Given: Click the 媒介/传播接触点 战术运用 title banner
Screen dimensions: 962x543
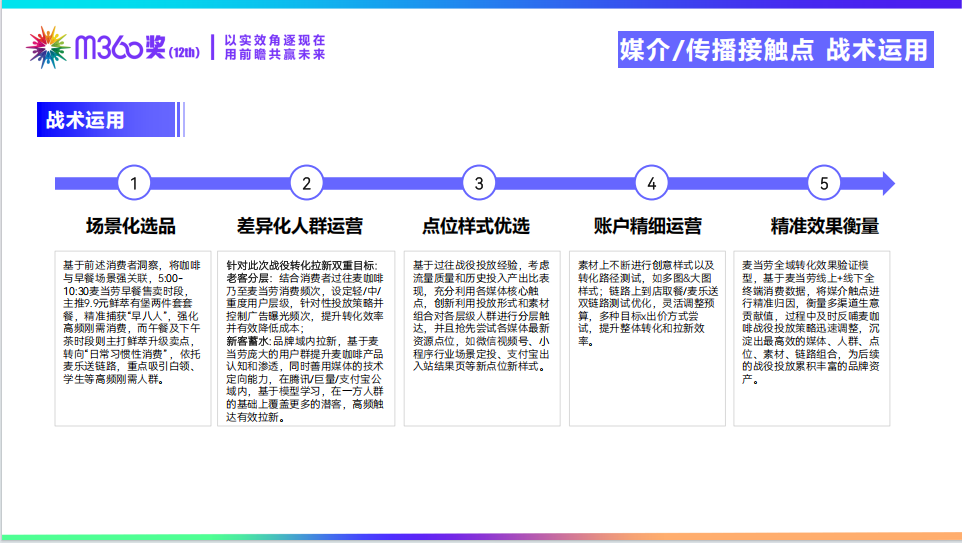Looking at the screenshot, I should 774,49.
